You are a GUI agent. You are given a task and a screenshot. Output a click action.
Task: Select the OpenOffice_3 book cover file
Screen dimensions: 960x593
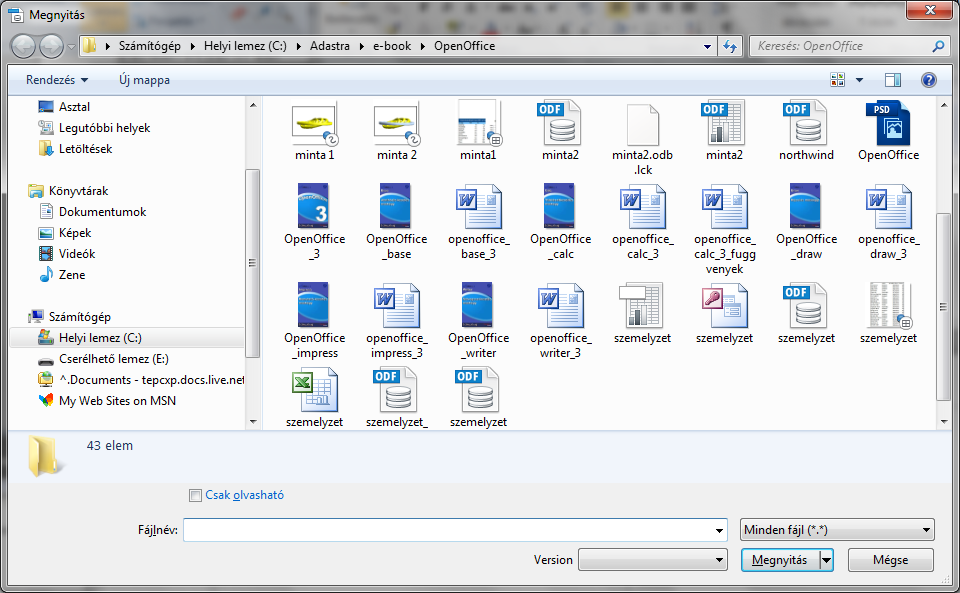click(x=315, y=222)
